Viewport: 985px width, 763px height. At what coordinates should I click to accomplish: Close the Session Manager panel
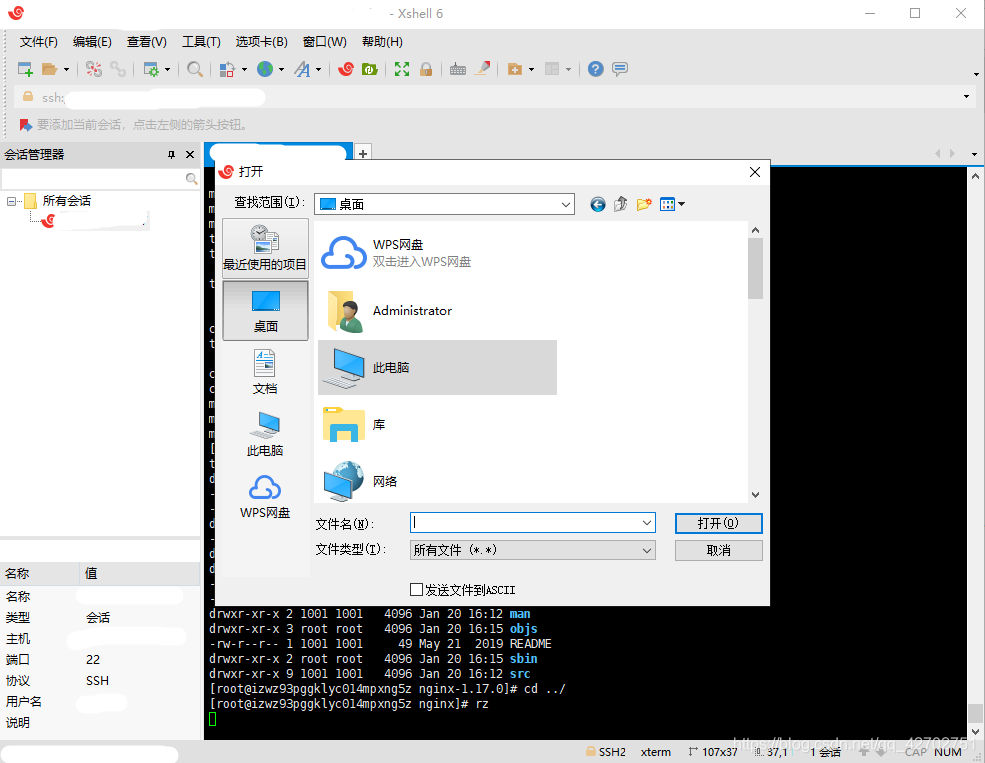190,154
